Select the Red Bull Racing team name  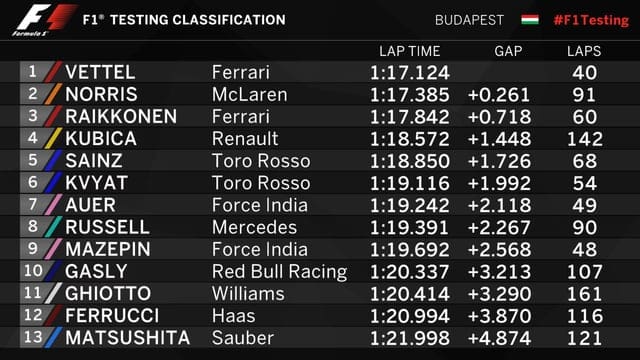point(280,272)
